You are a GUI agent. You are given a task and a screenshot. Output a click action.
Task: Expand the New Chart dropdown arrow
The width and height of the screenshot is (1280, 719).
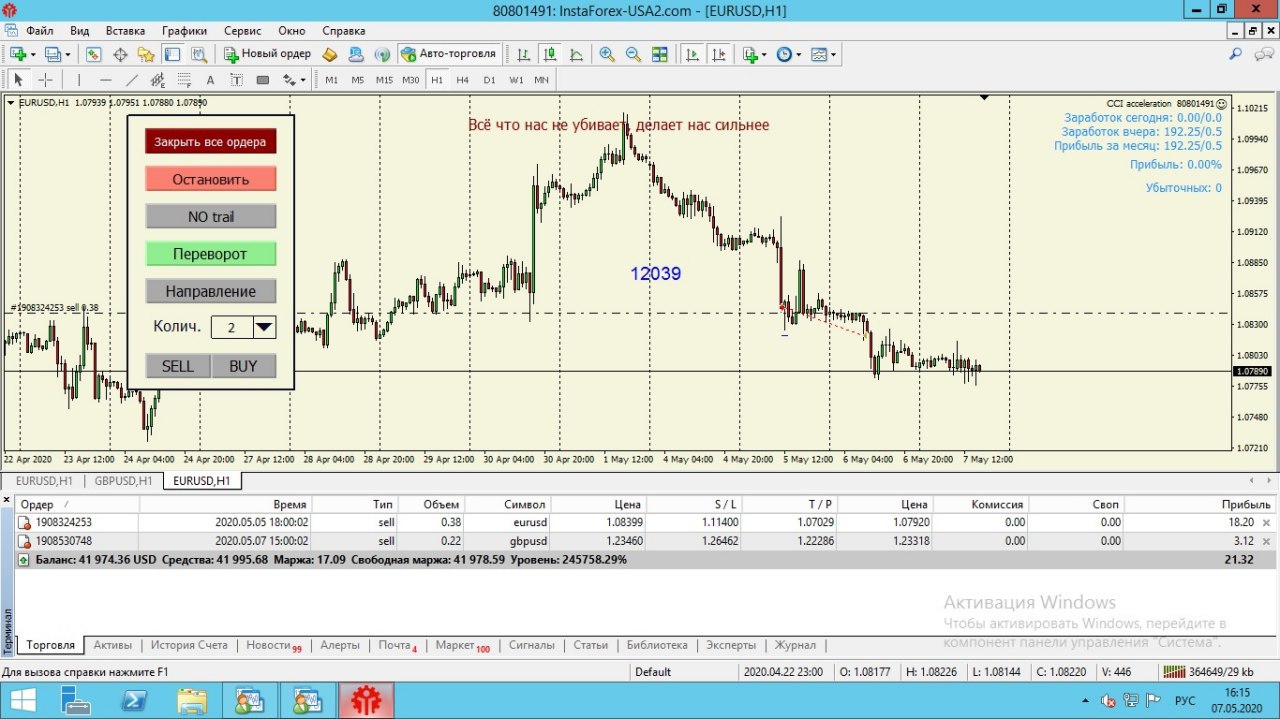click(33, 55)
